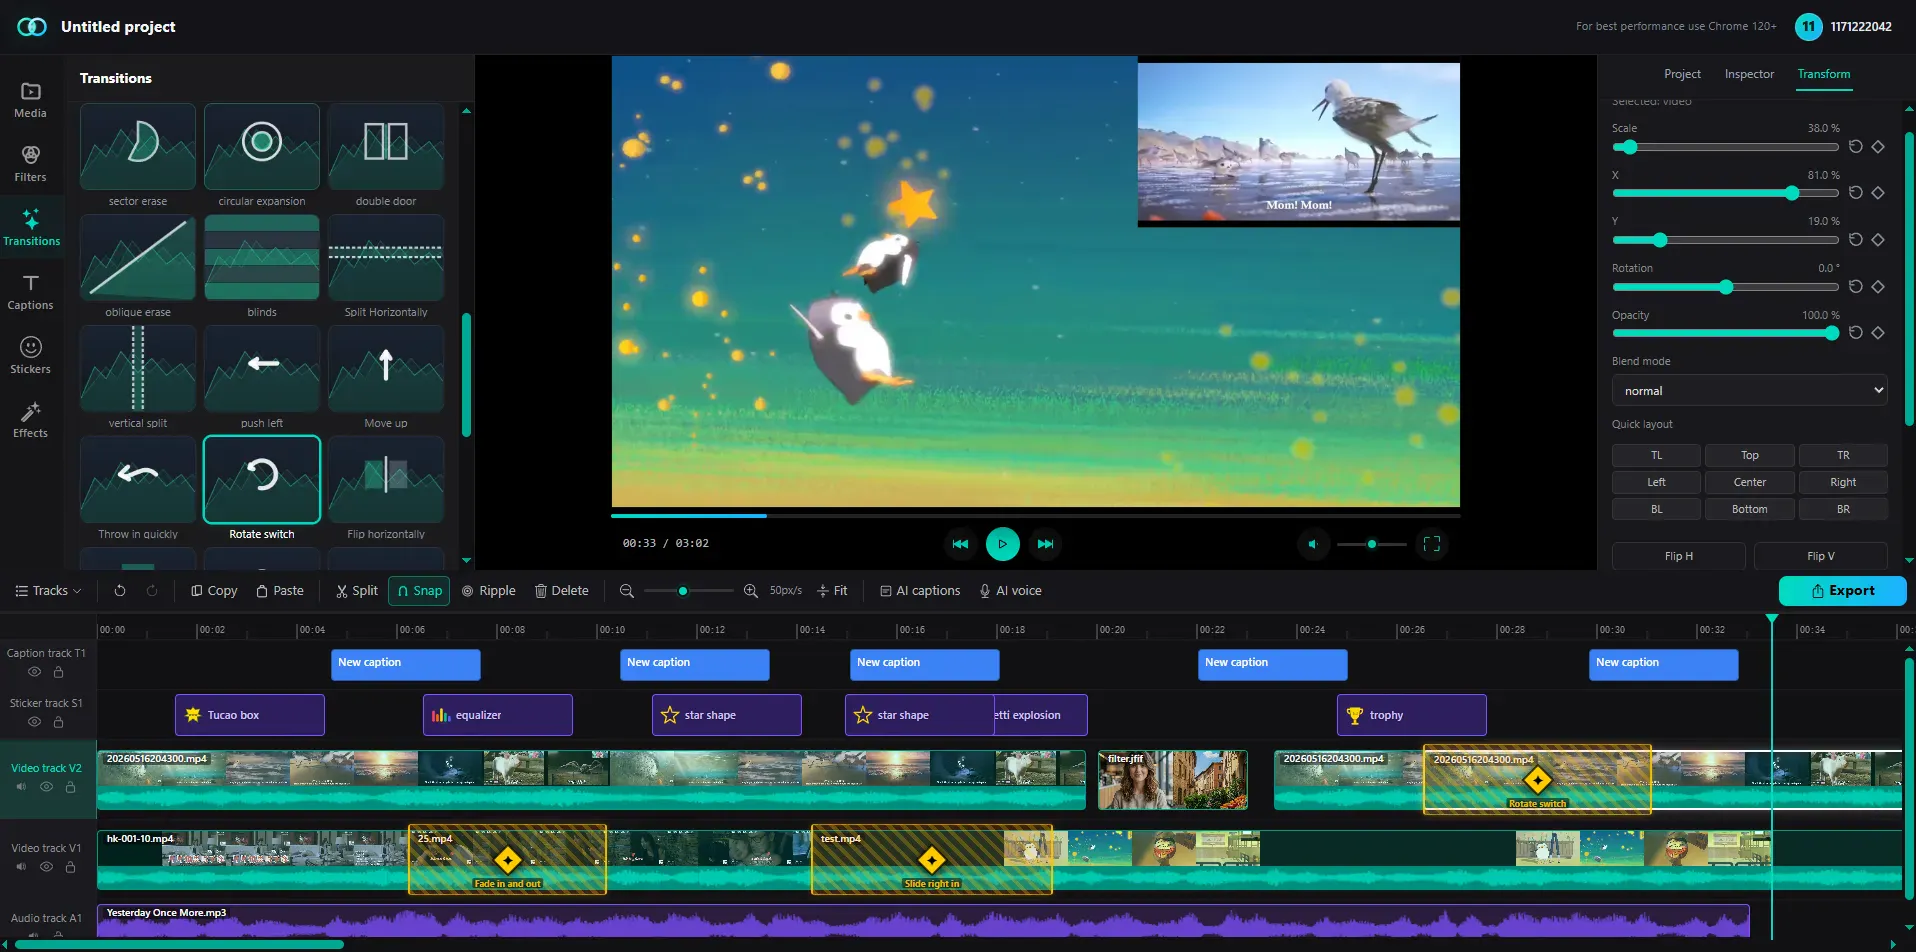
Task: Skip to the next frame in the player
Action: (1046, 544)
